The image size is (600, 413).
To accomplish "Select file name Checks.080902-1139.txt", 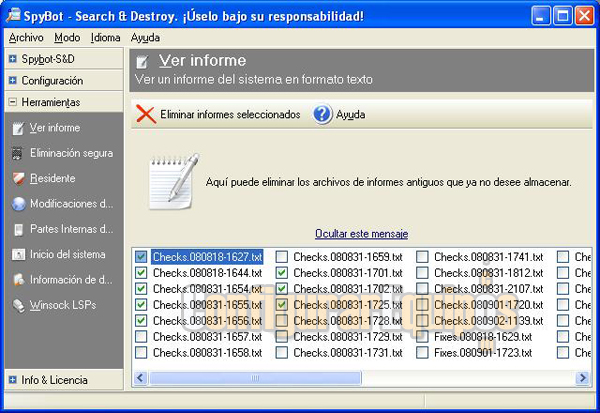I will point(489,321).
